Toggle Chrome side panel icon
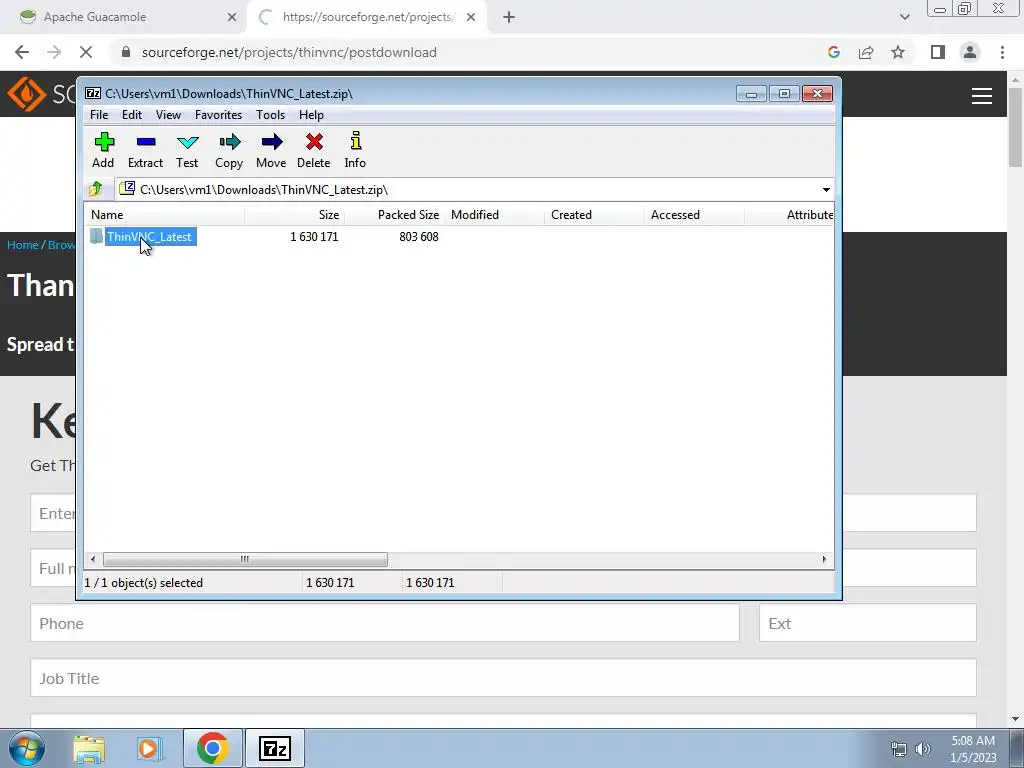The height and width of the screenshot is (768, 1024). [938, 52]
